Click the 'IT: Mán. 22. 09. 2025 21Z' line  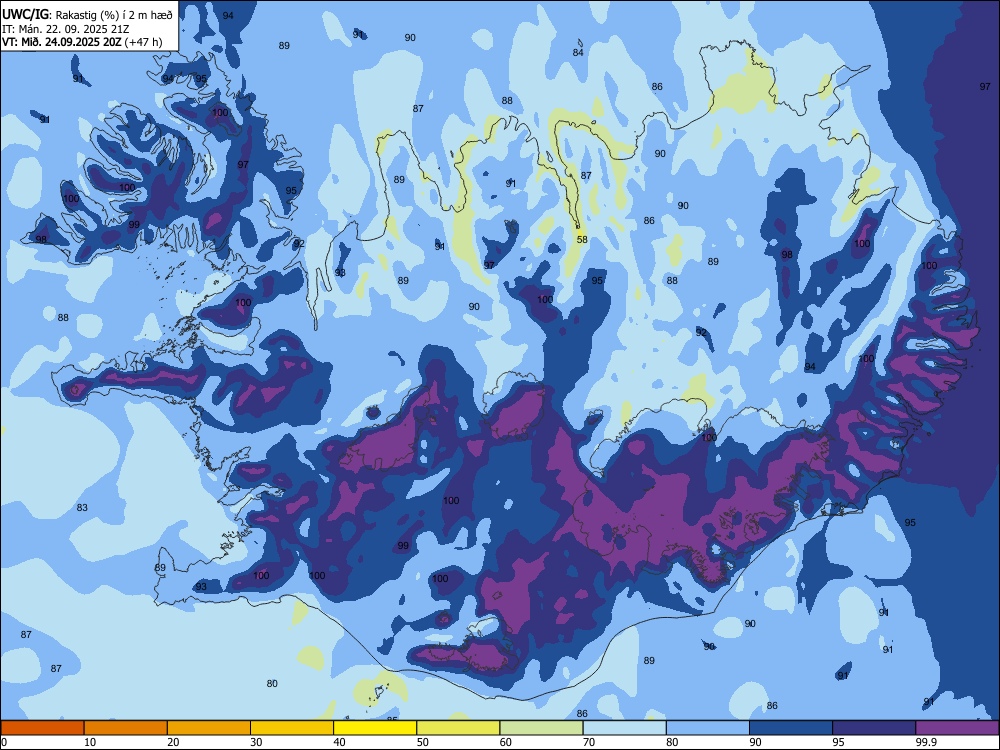click(66, 29)
